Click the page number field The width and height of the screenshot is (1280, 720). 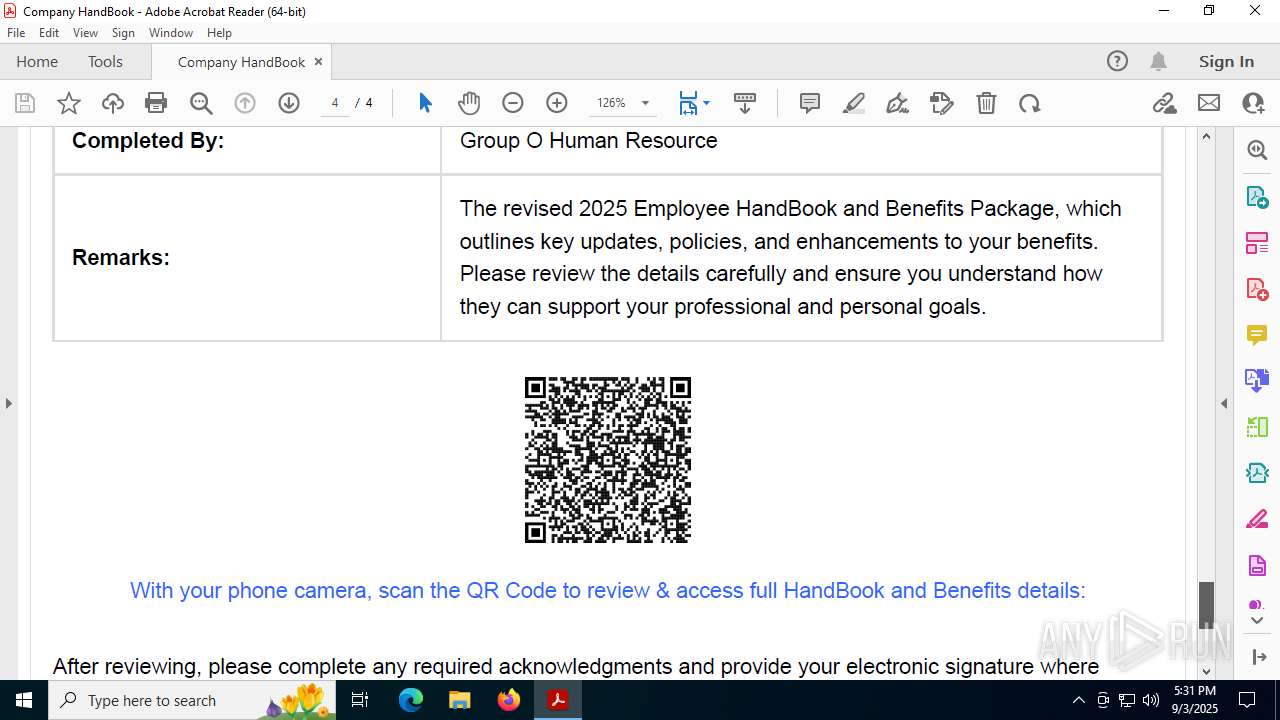click(335, 103)
